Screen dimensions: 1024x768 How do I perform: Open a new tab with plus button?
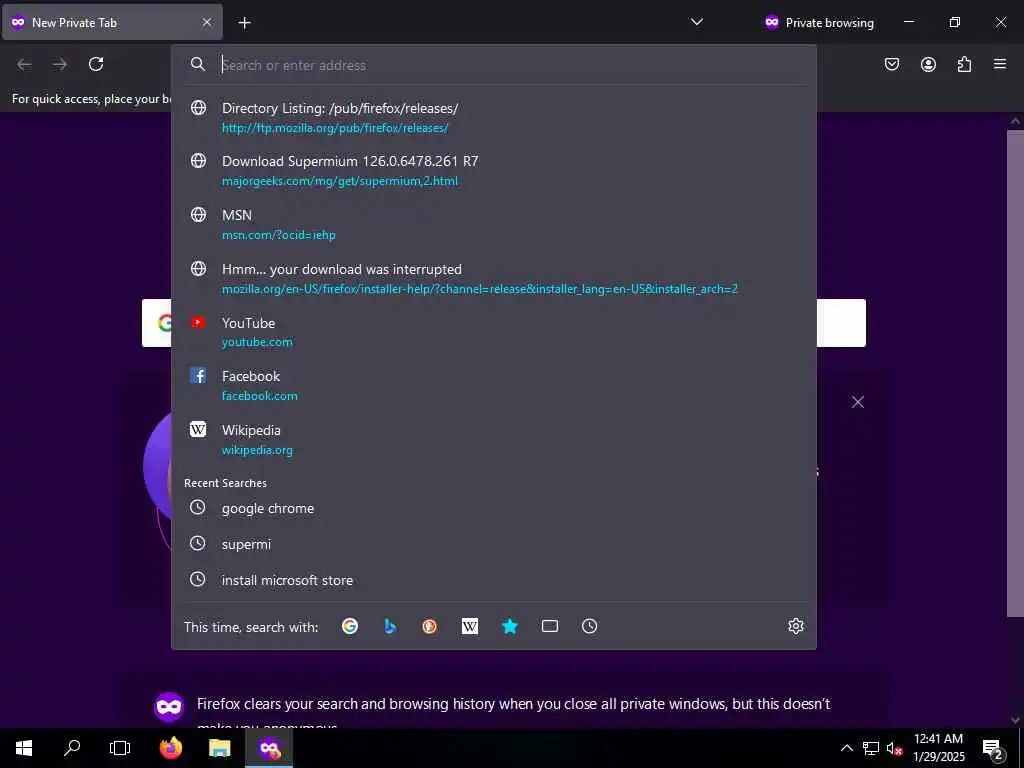coord(244,23)
